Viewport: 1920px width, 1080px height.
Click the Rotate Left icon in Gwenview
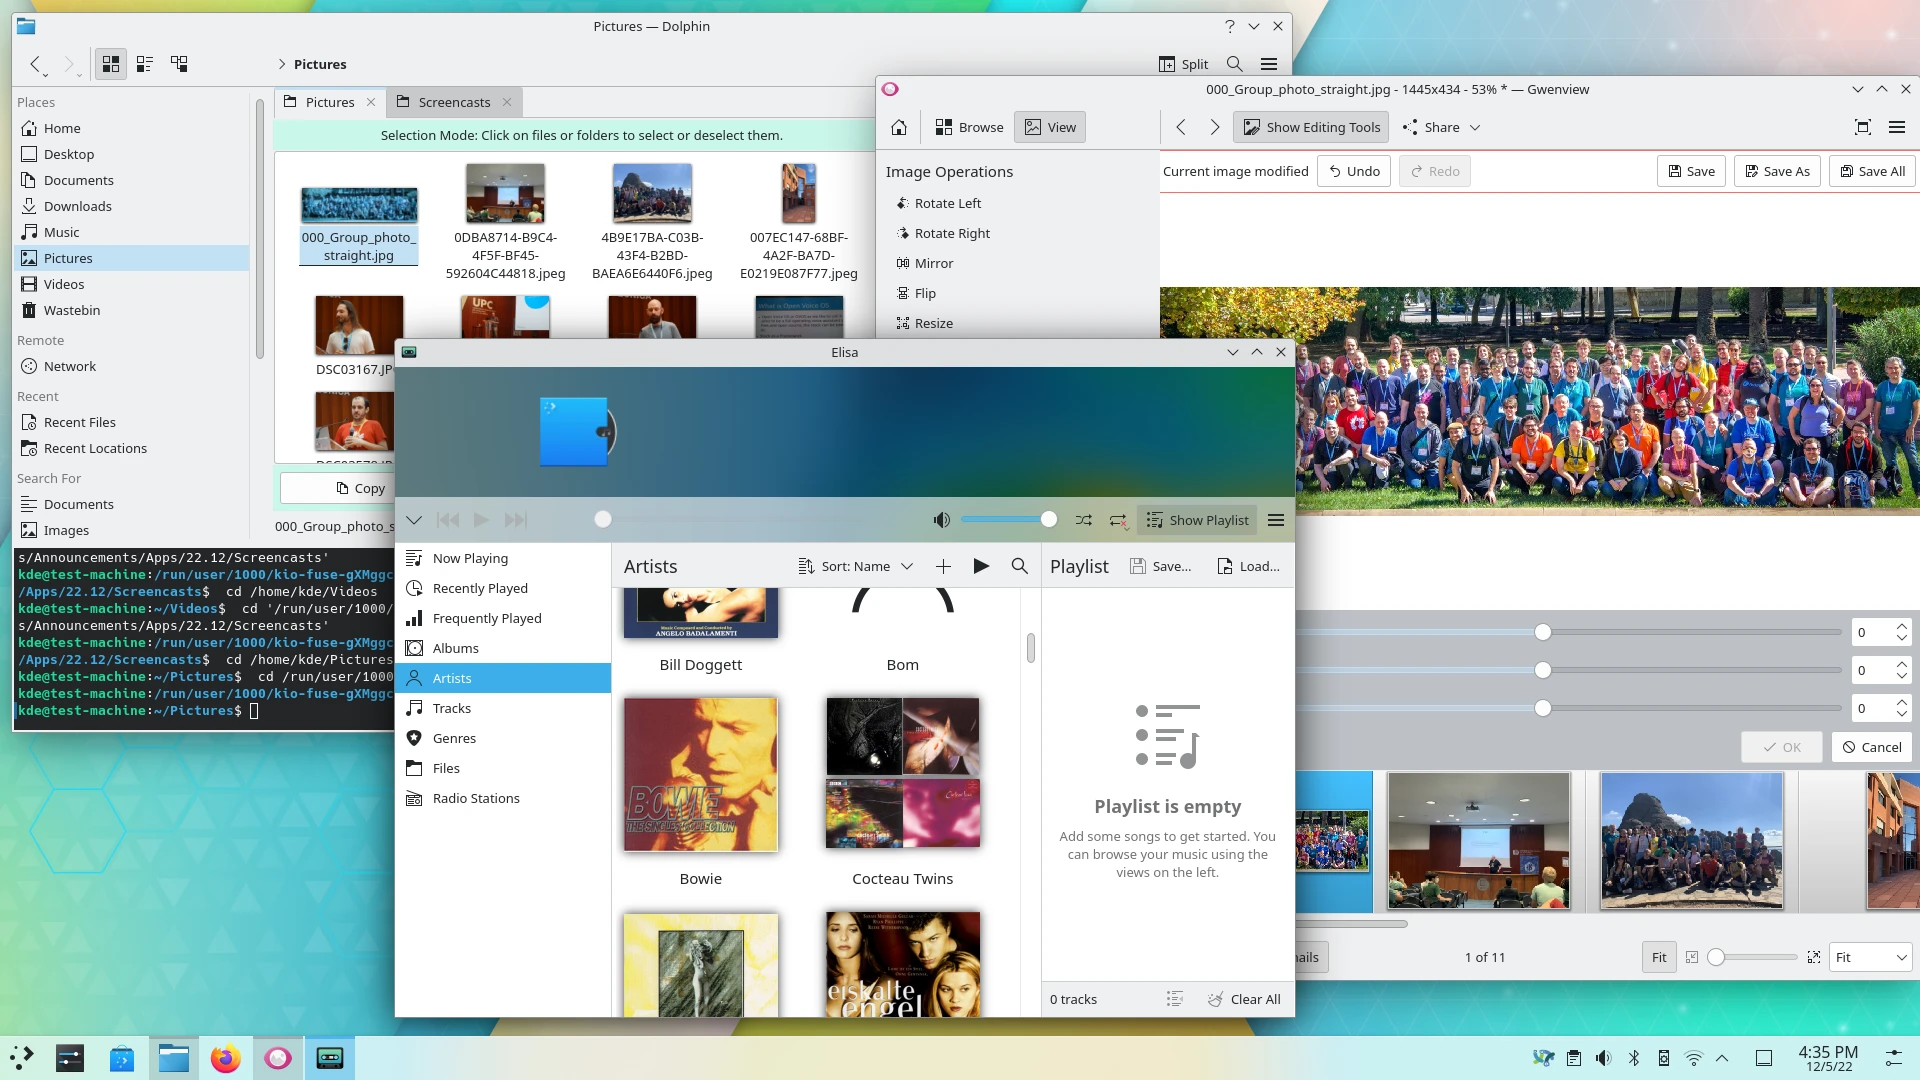coord(902,203)
